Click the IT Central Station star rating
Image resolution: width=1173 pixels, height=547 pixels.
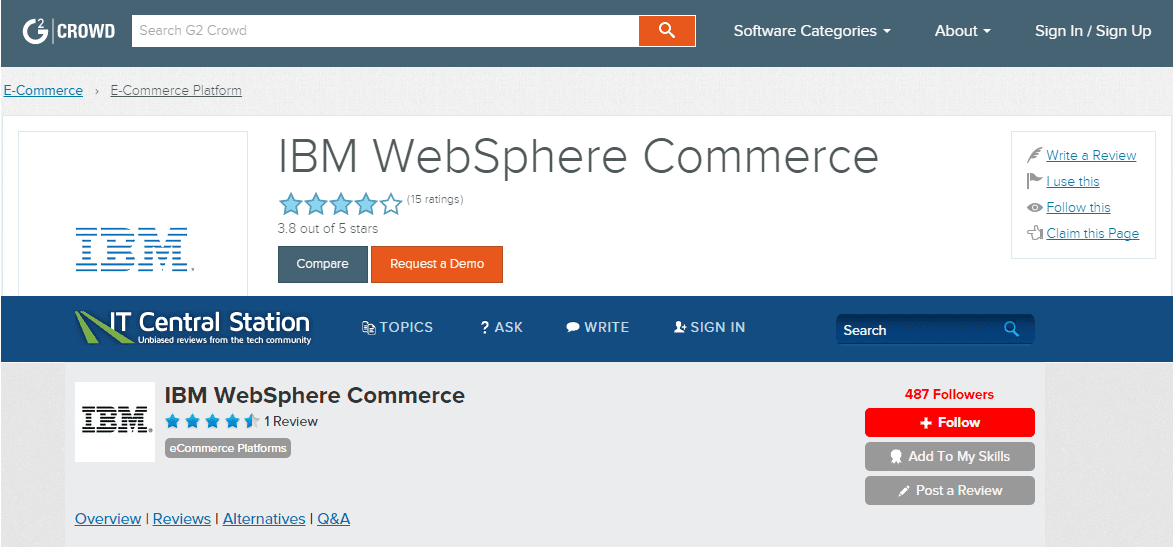tap(212, 421)
